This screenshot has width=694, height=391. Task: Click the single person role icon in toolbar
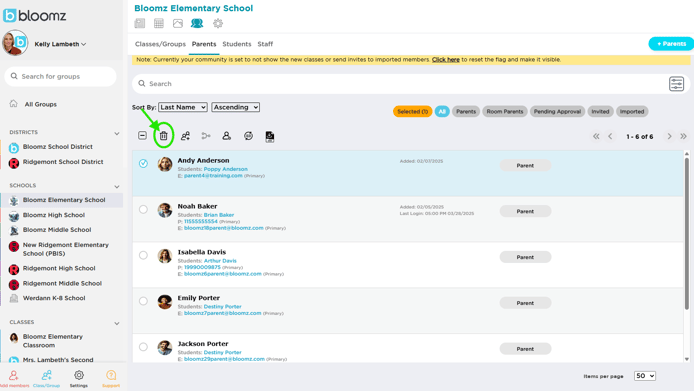[227, 136]
